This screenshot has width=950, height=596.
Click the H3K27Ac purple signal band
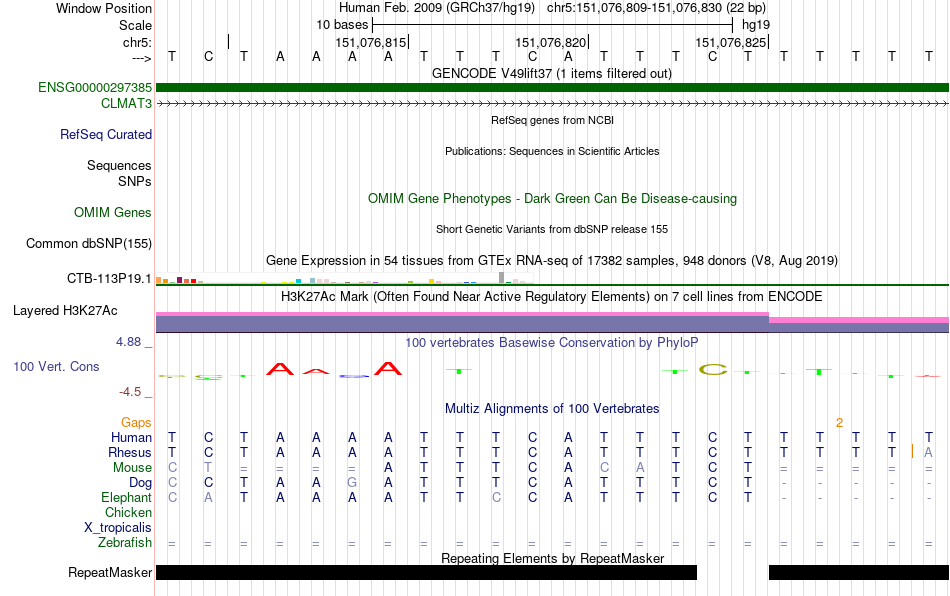(x=552, y=324)
